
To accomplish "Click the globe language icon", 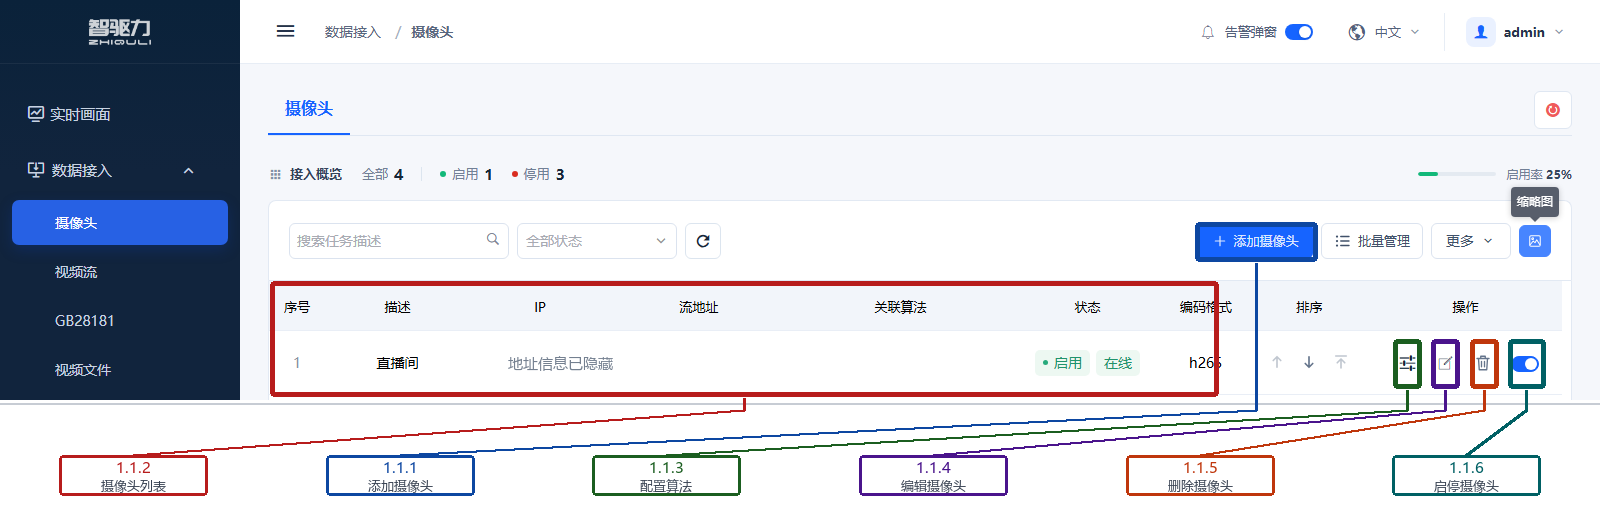I will tap(1357, 32).
